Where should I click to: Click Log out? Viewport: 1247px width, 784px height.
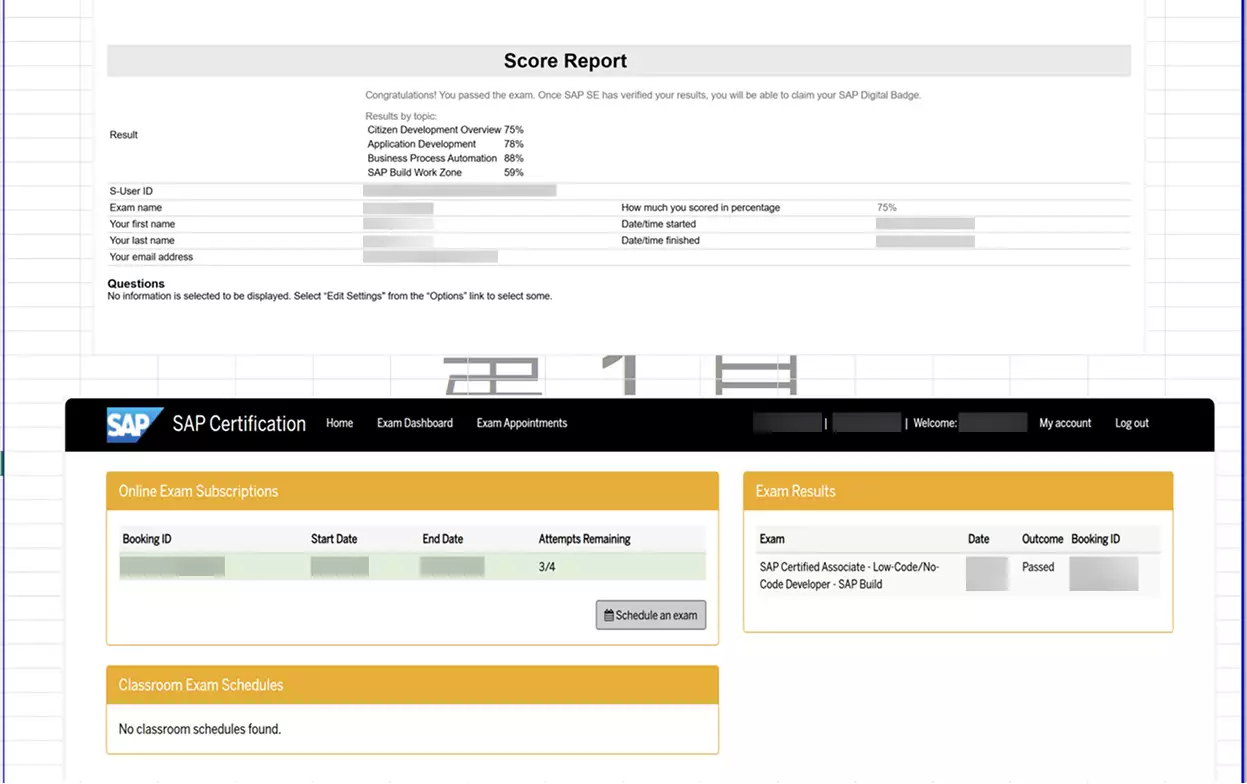point(1131,423)
